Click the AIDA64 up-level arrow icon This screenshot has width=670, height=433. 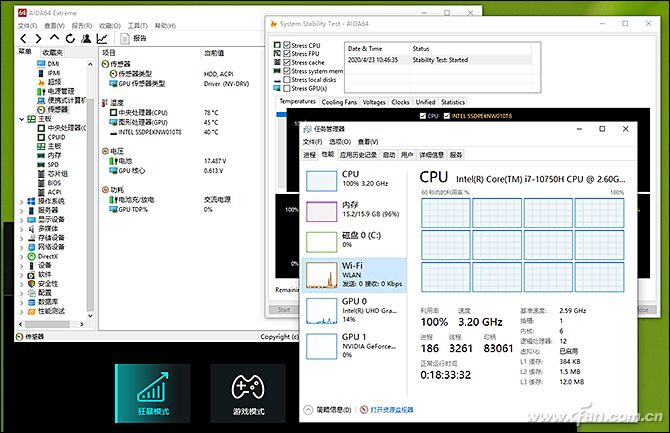(x=54, y=38)
